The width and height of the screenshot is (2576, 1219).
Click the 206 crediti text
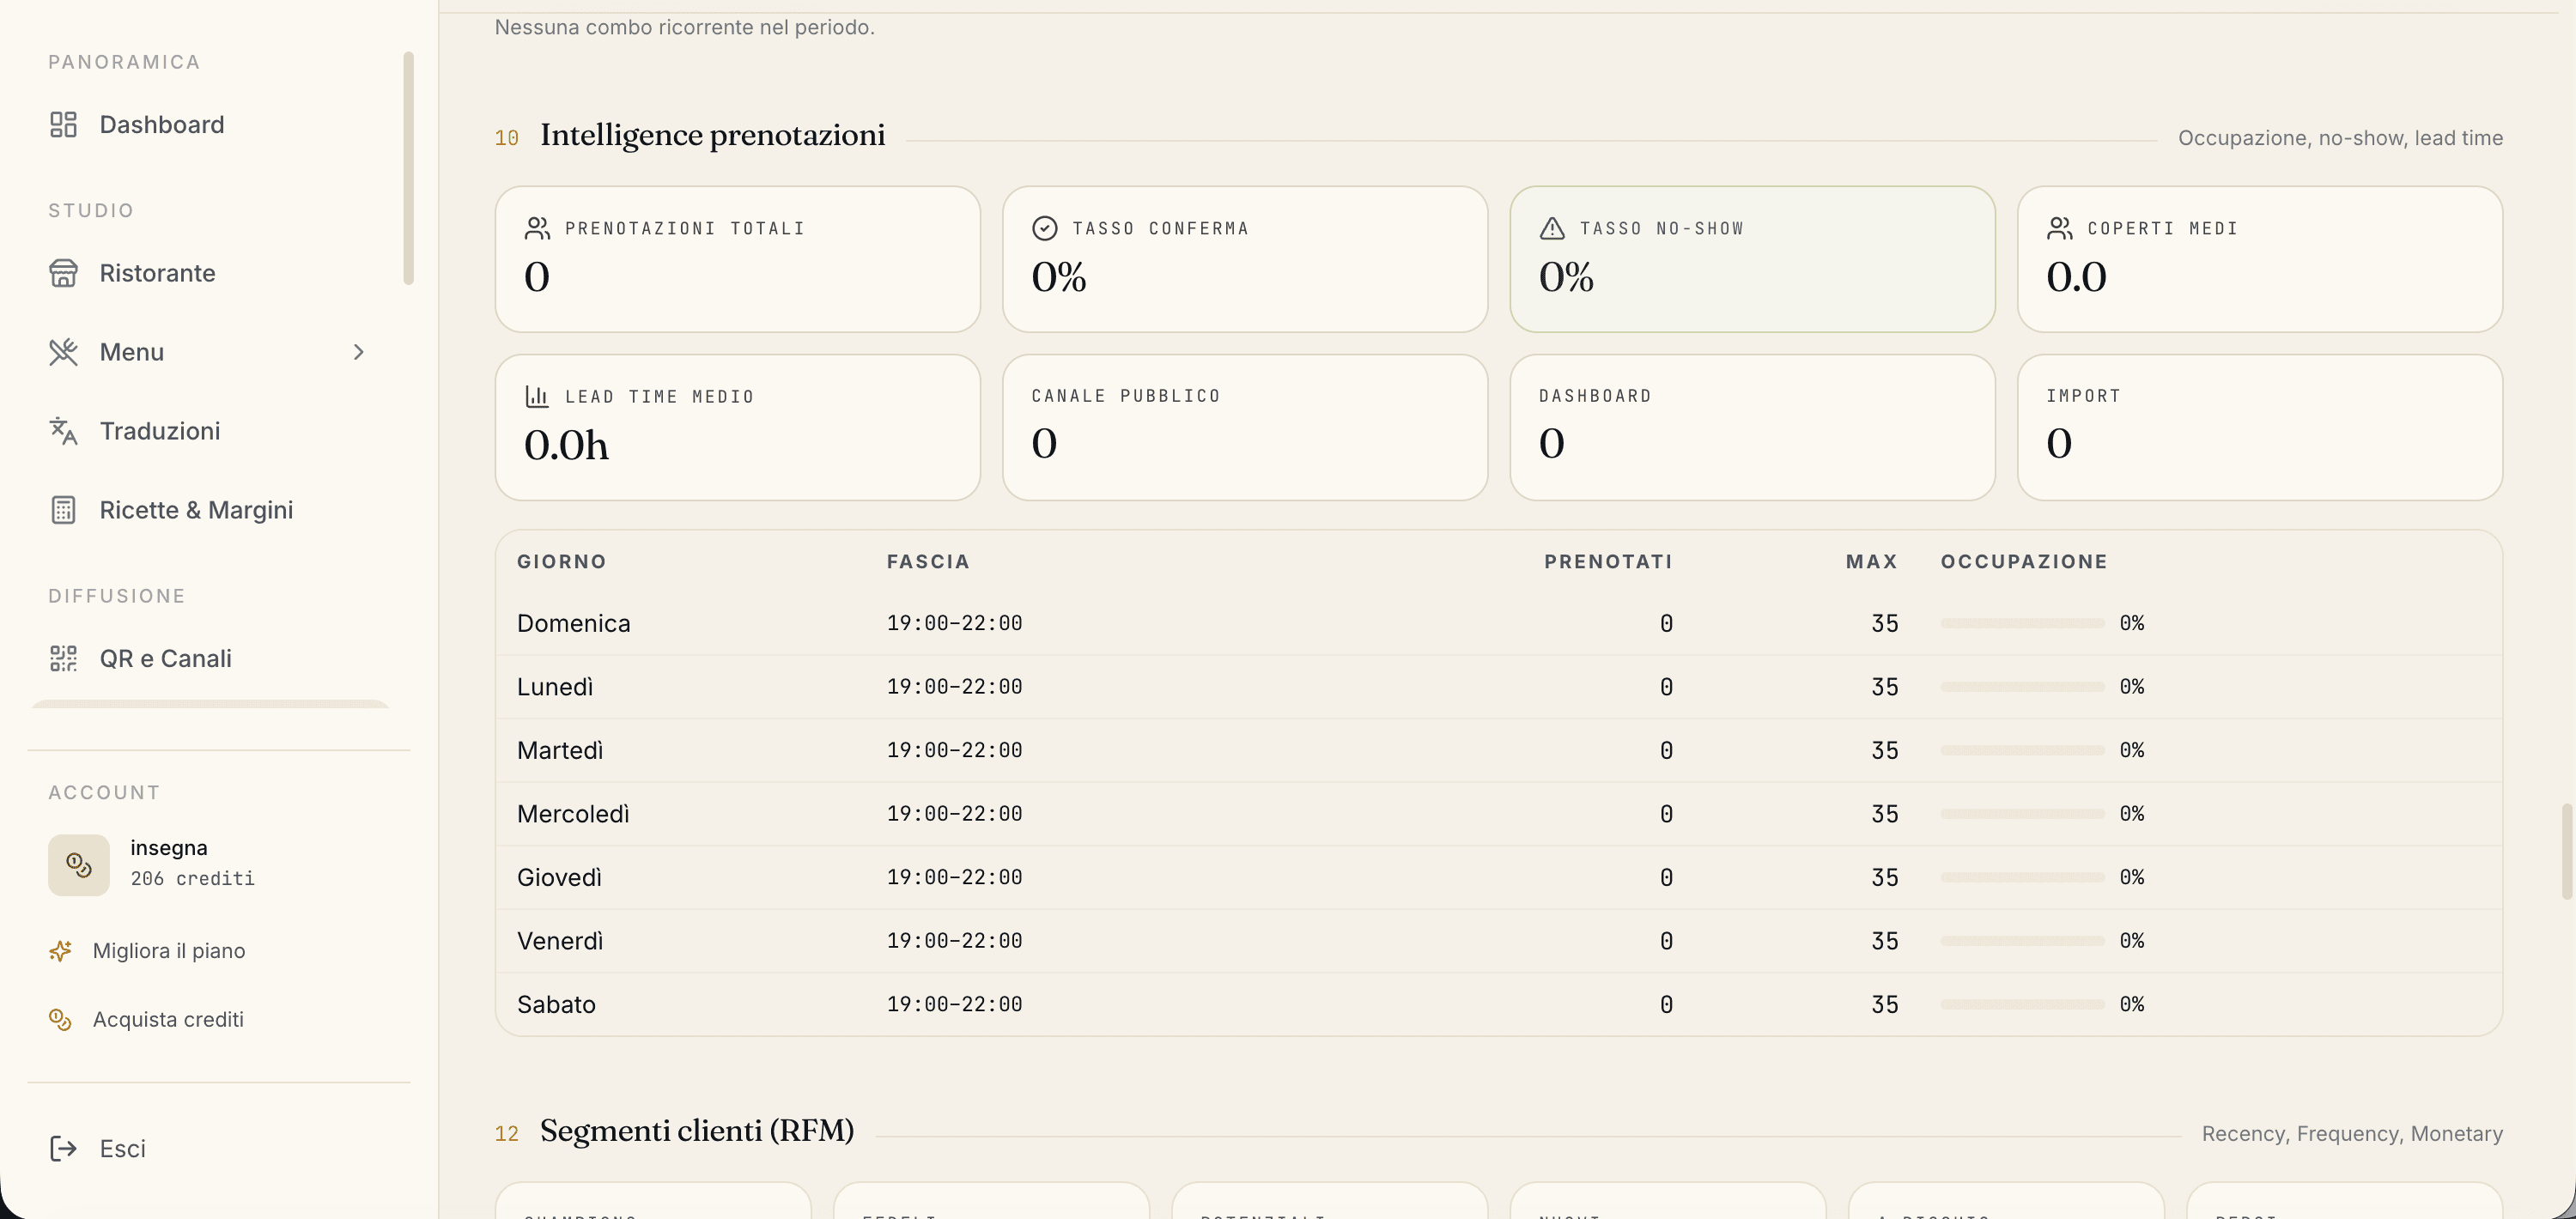tap(192, 878)
